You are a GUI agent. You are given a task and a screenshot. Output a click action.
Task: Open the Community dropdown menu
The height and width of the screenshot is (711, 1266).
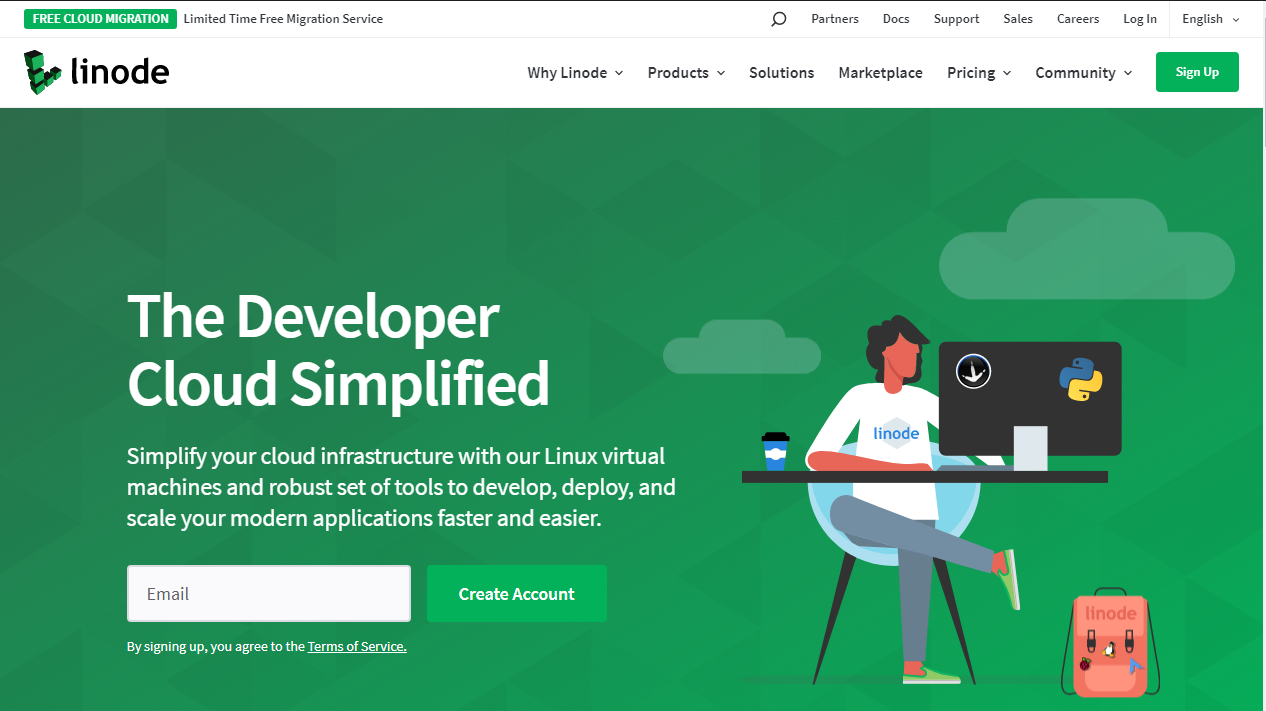click(x=1084, y=73)
